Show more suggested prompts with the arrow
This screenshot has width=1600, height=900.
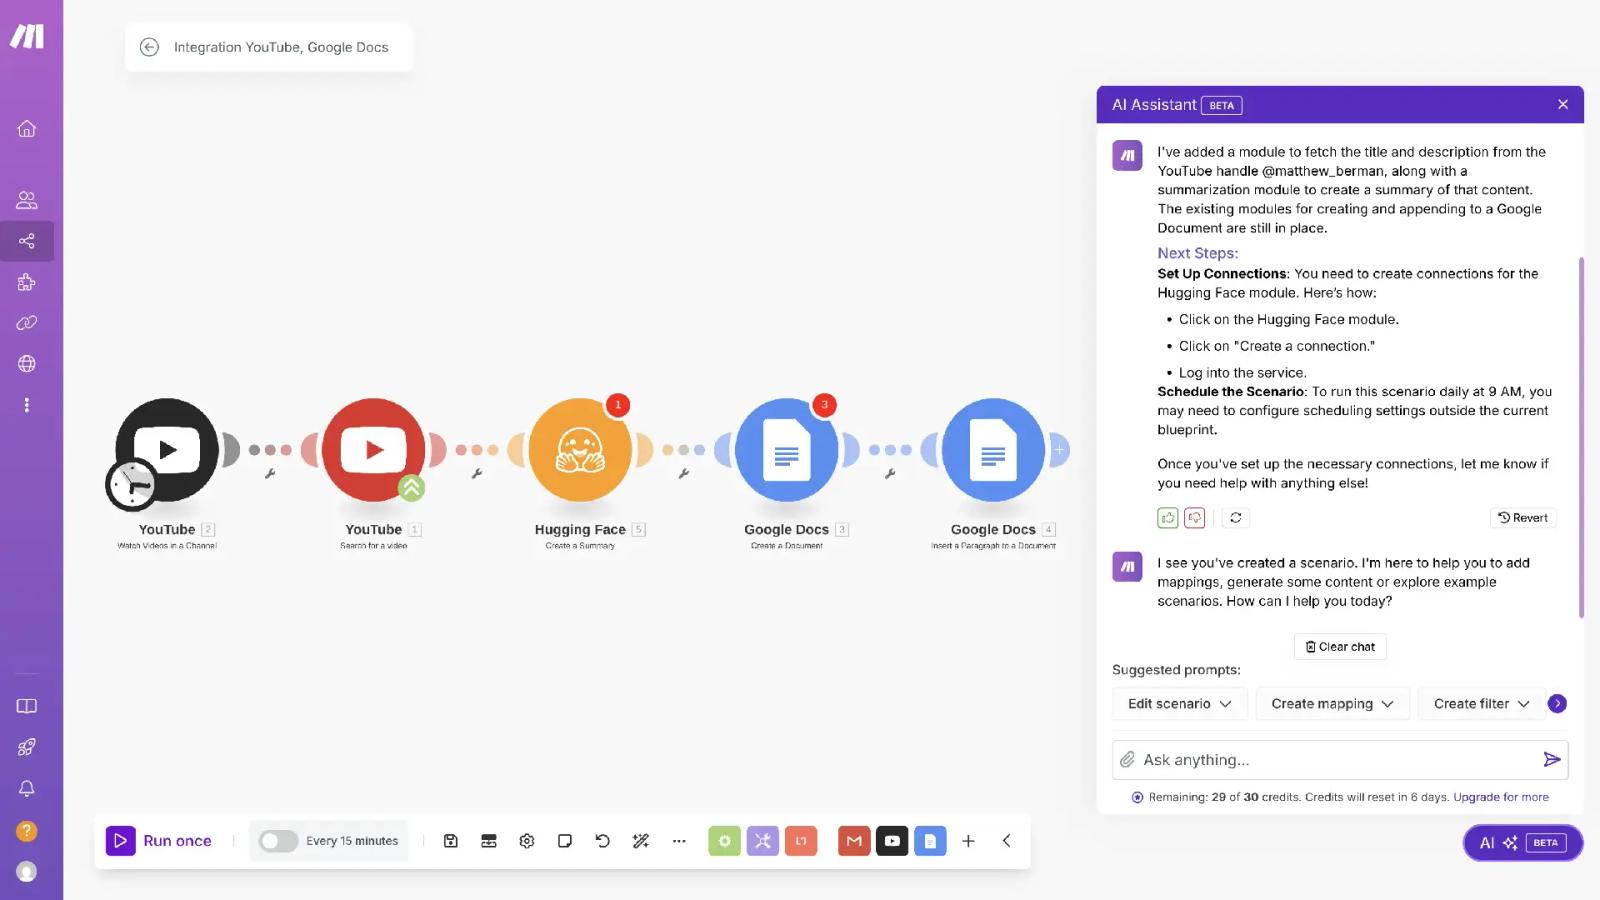coord(1557,704)
